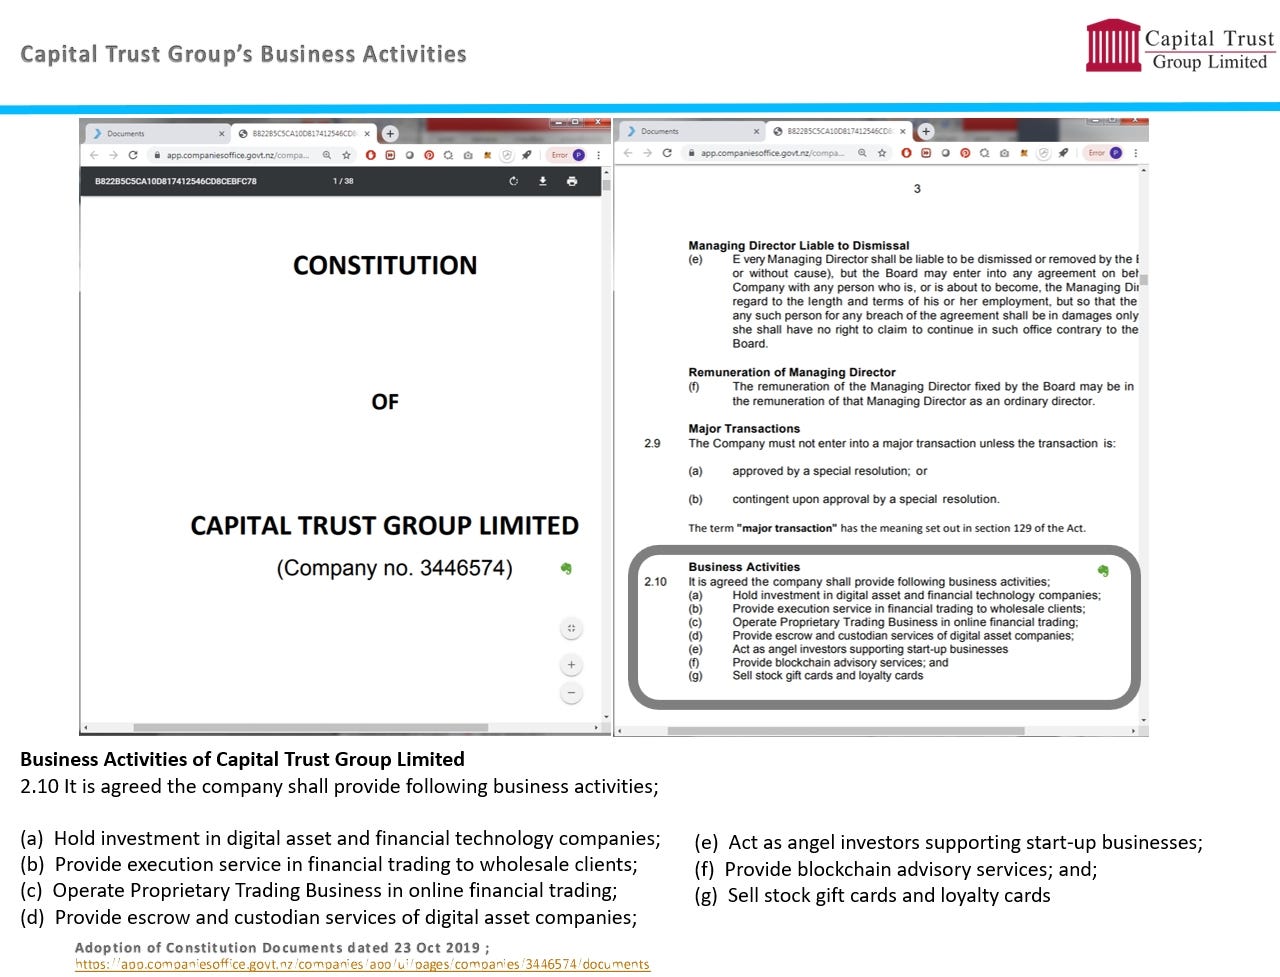
Task: Click the right browser address bar URL
Action: pyautogui.click(x=773, y=153)
